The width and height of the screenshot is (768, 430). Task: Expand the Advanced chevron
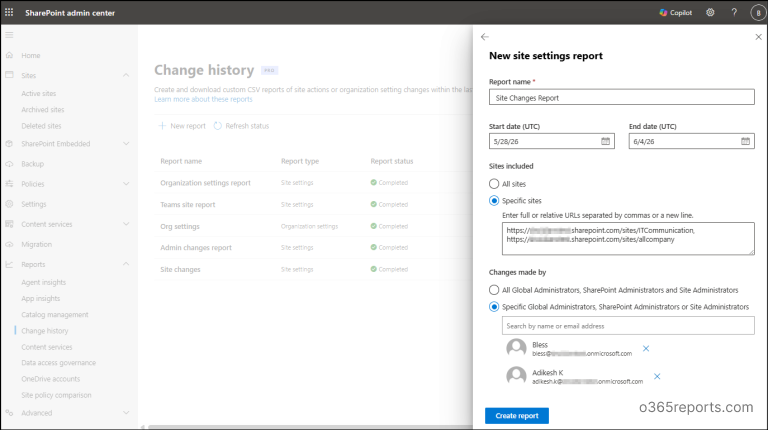coord(126,413)
